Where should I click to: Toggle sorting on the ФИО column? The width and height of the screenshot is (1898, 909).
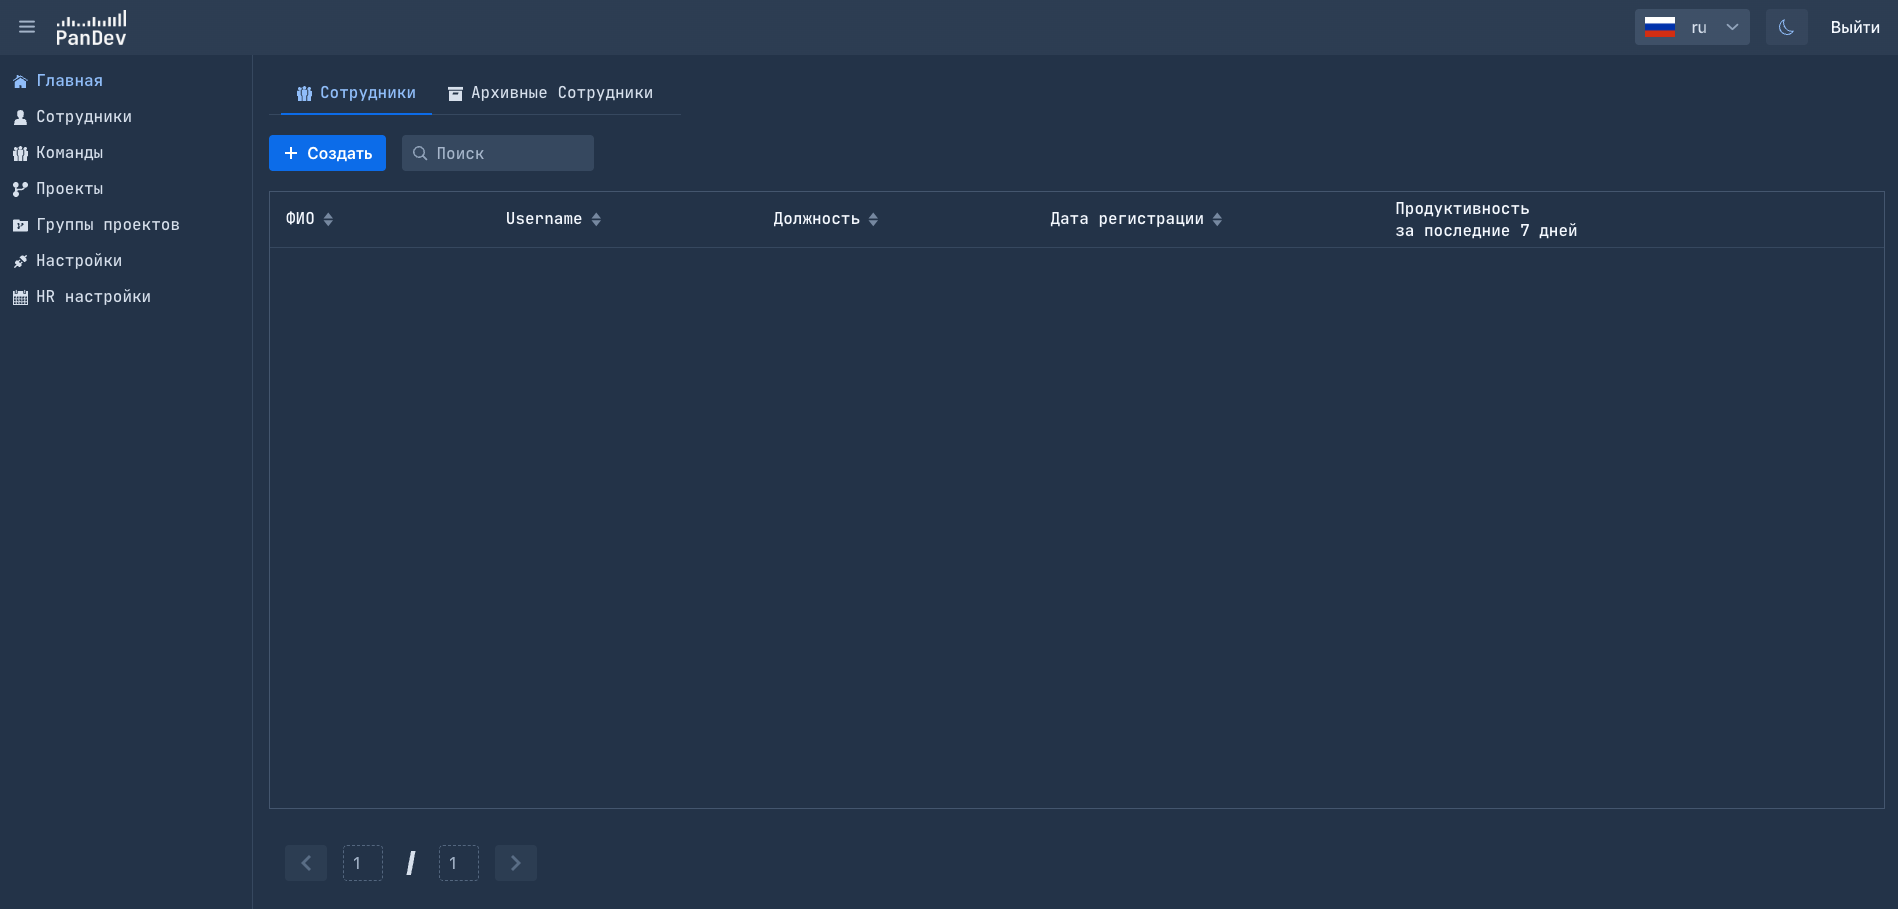coord(328,219)
